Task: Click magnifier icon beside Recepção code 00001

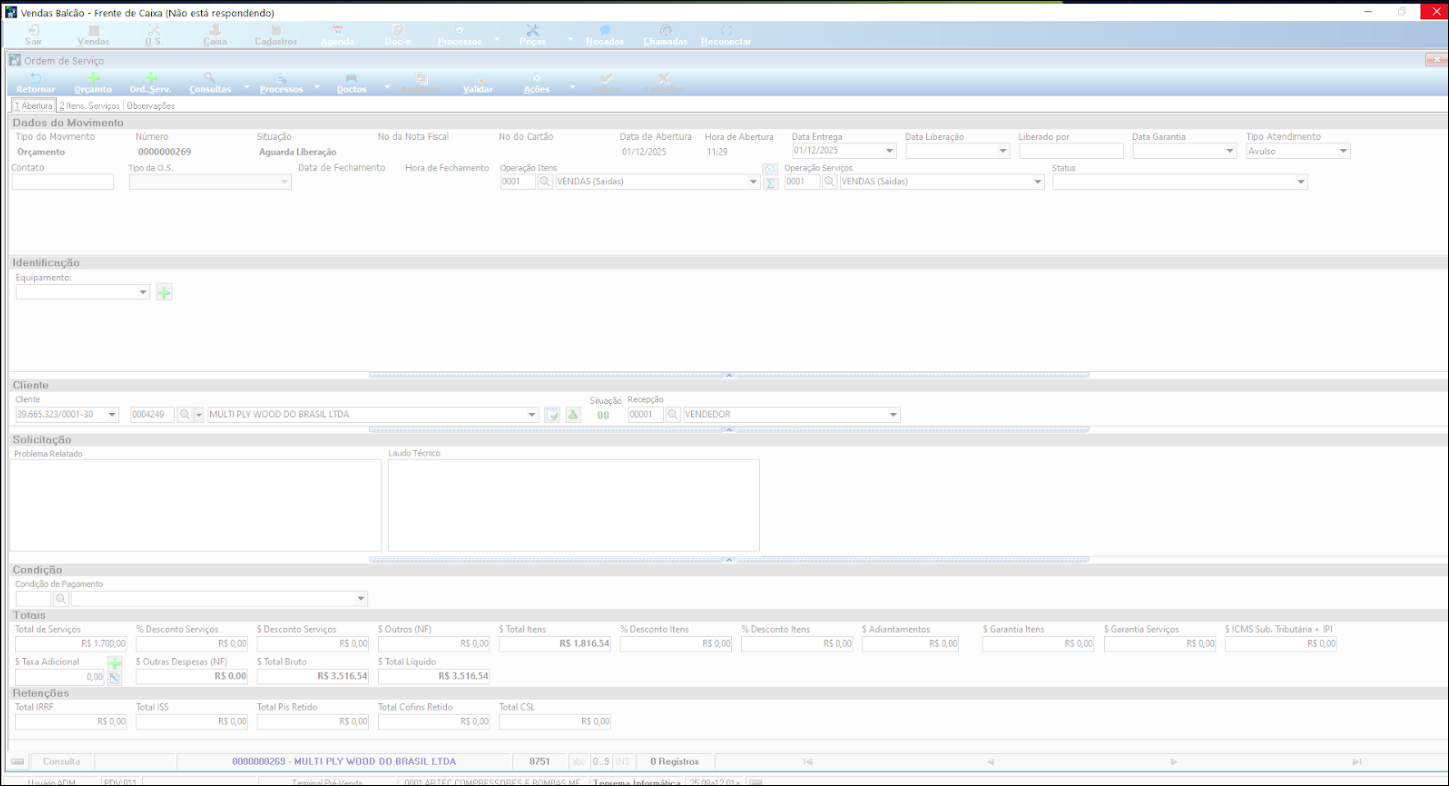Action: pos(673,415)
